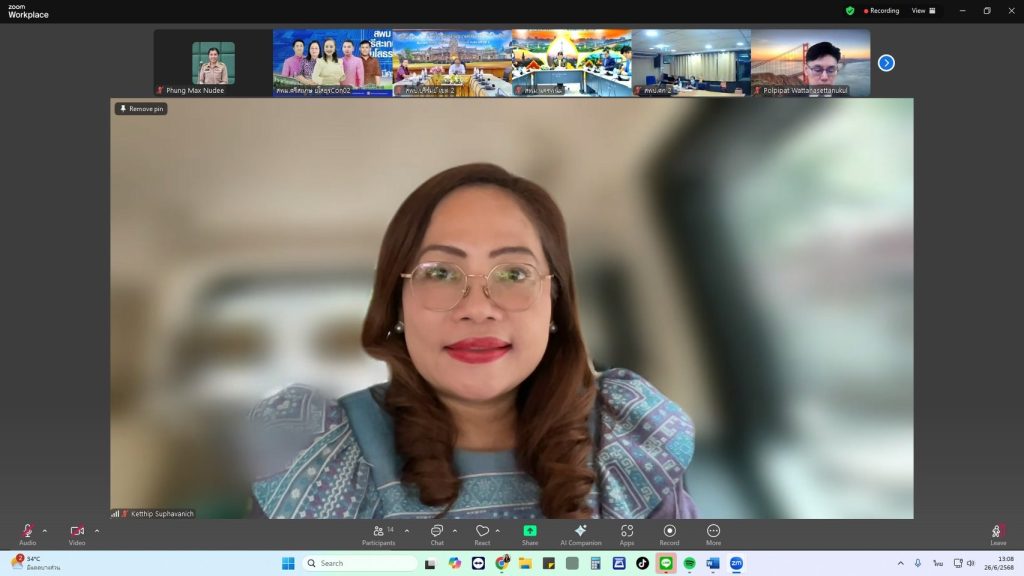Expand the audio options chevron
The image size is (1024, 576).
pyautogui.click(x=45, y=531)
